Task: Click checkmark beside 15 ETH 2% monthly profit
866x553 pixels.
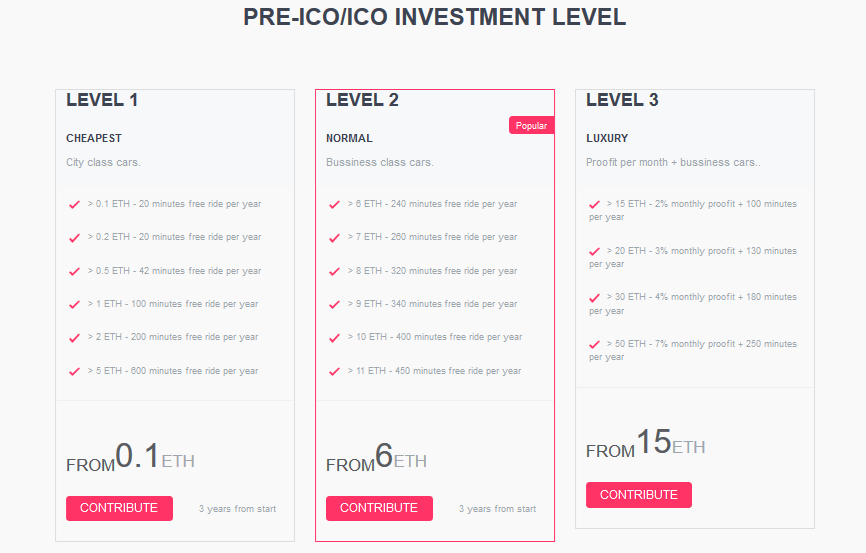Action: [x=595, y=205]
